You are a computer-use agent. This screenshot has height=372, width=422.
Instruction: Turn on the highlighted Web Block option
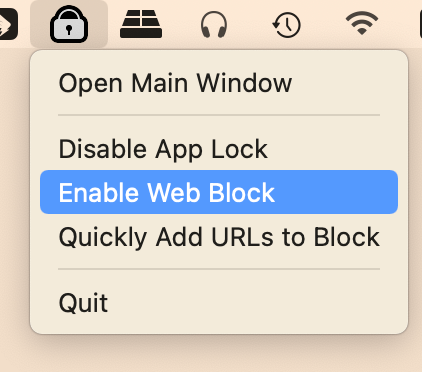(x=219, y=192)
